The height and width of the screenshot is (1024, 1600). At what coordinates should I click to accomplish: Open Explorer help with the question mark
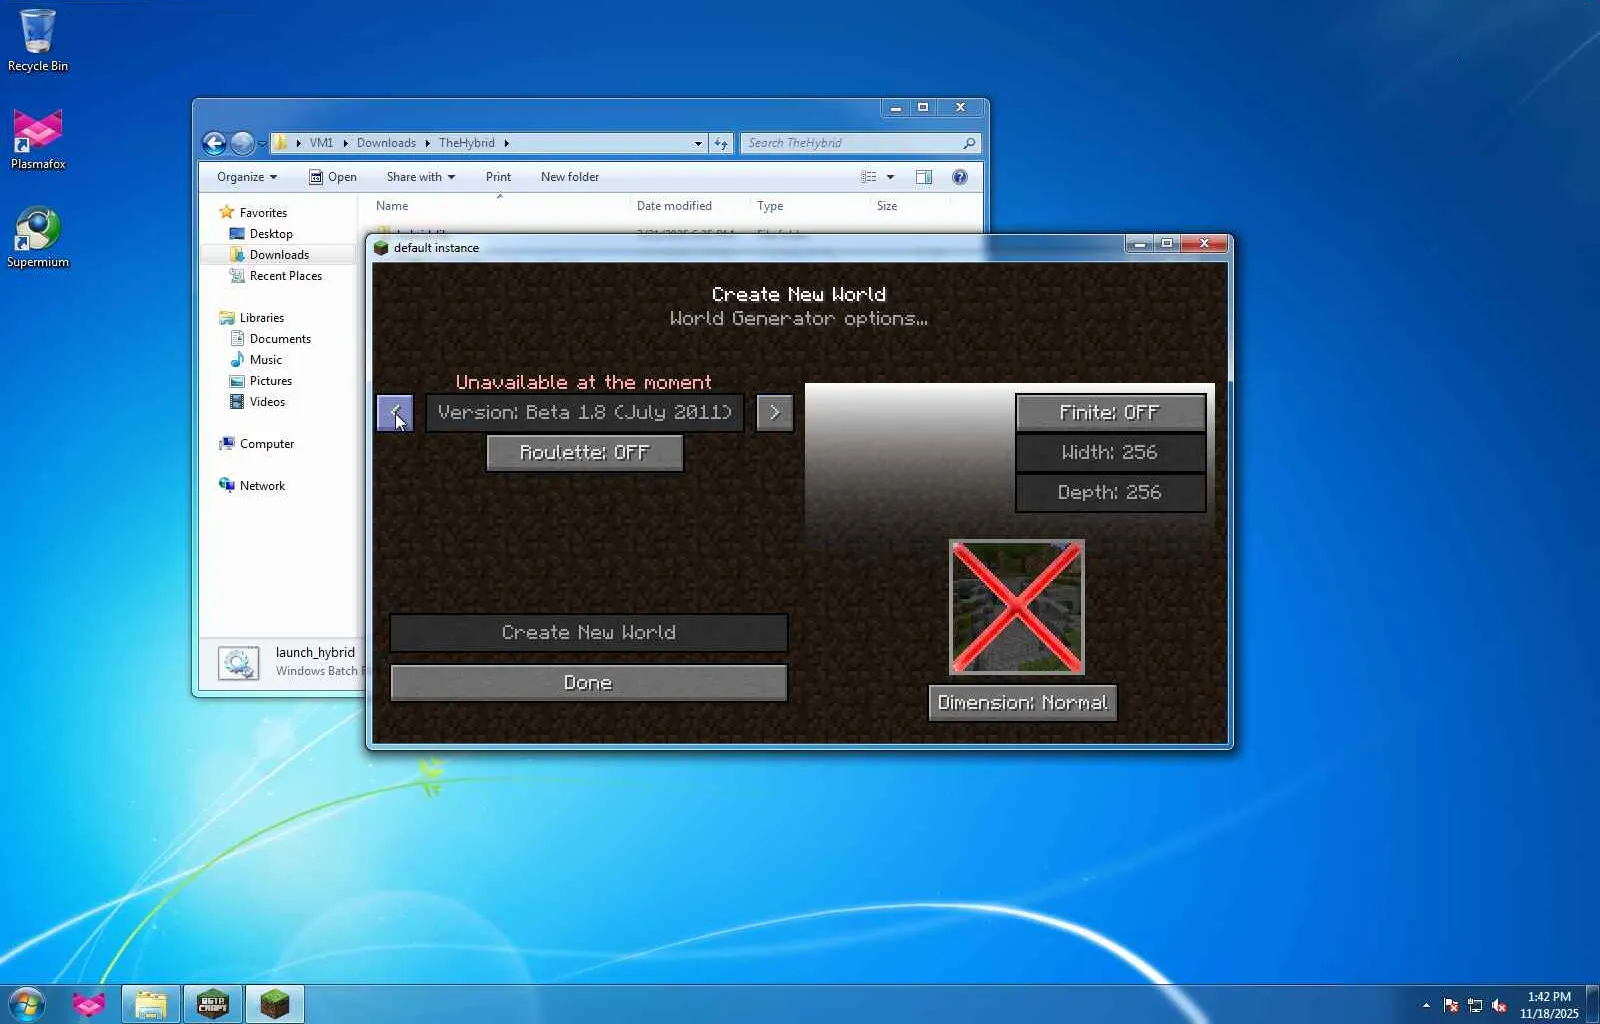point(959,177)
